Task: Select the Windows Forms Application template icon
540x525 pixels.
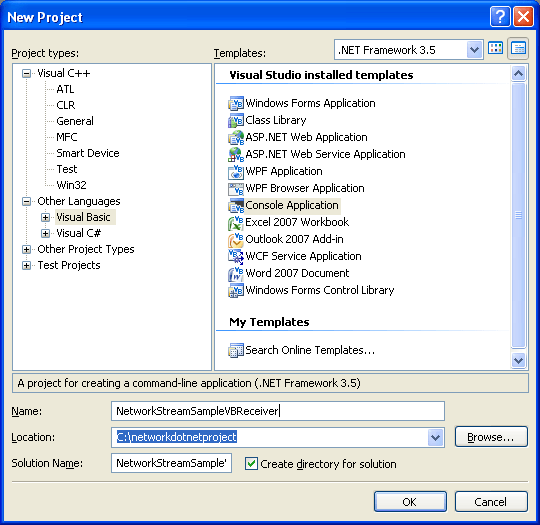Action: click(x=236, y=103)
